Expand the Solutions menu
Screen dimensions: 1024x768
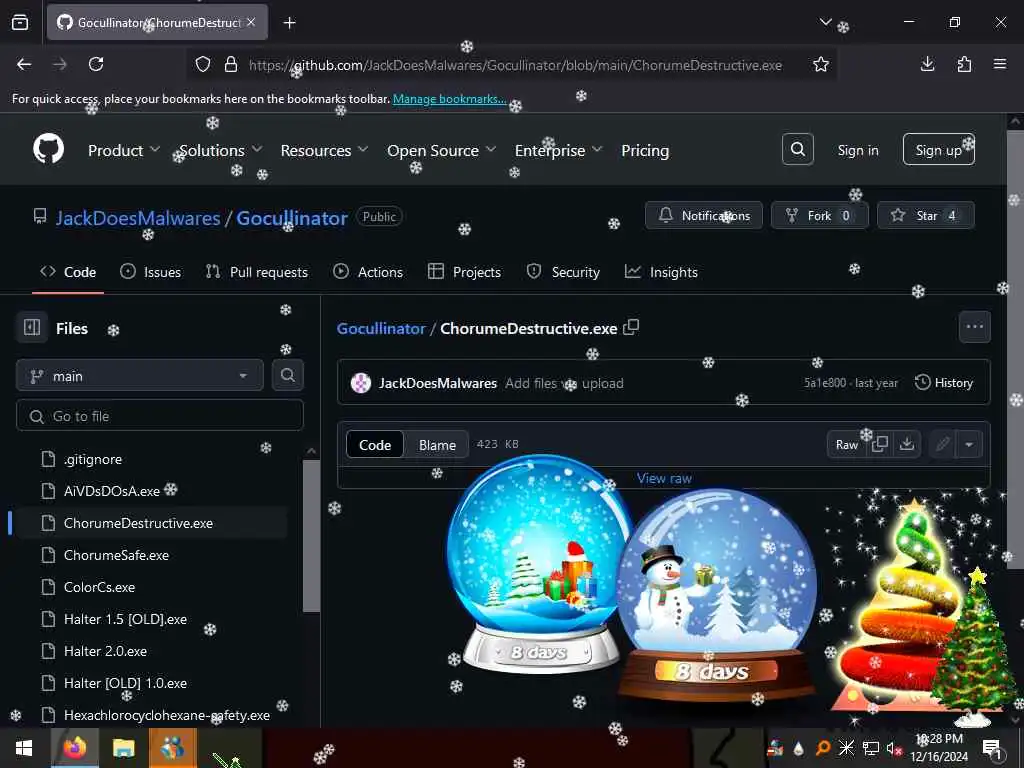click(221, 150)
